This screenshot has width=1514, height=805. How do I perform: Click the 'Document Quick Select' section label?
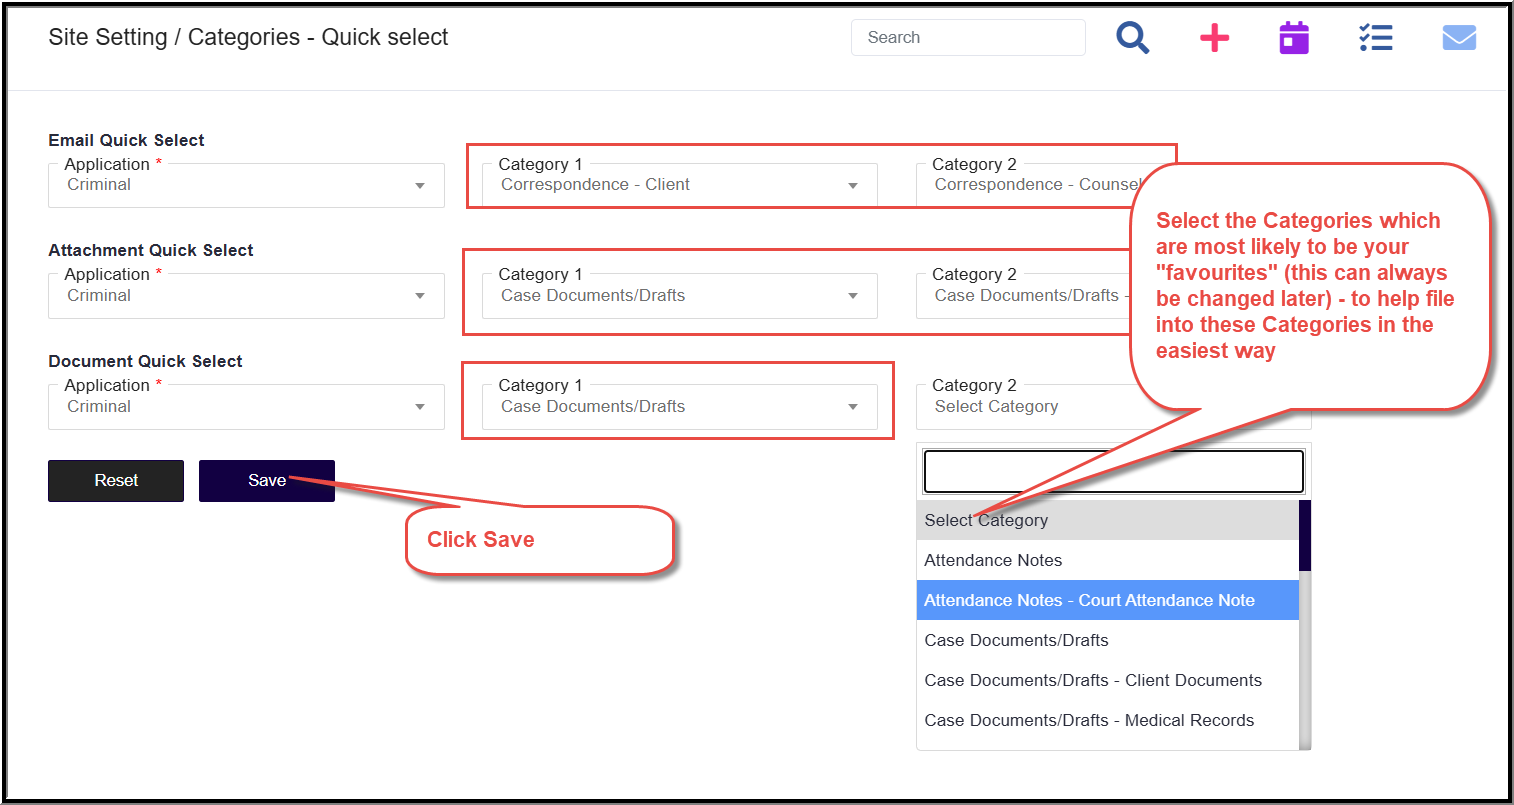(145, 361)
